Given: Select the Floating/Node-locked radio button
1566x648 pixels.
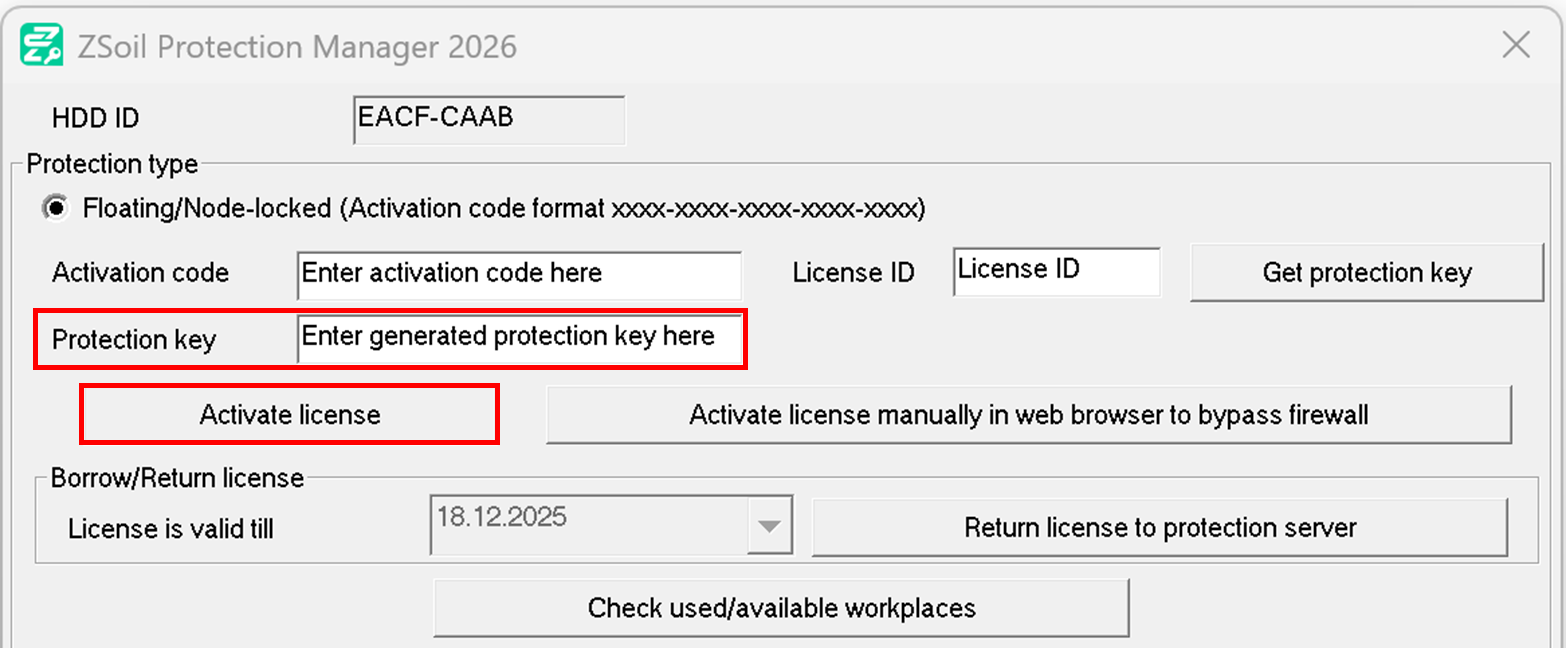Looking at the screenshot, I should tap(57, 209).
